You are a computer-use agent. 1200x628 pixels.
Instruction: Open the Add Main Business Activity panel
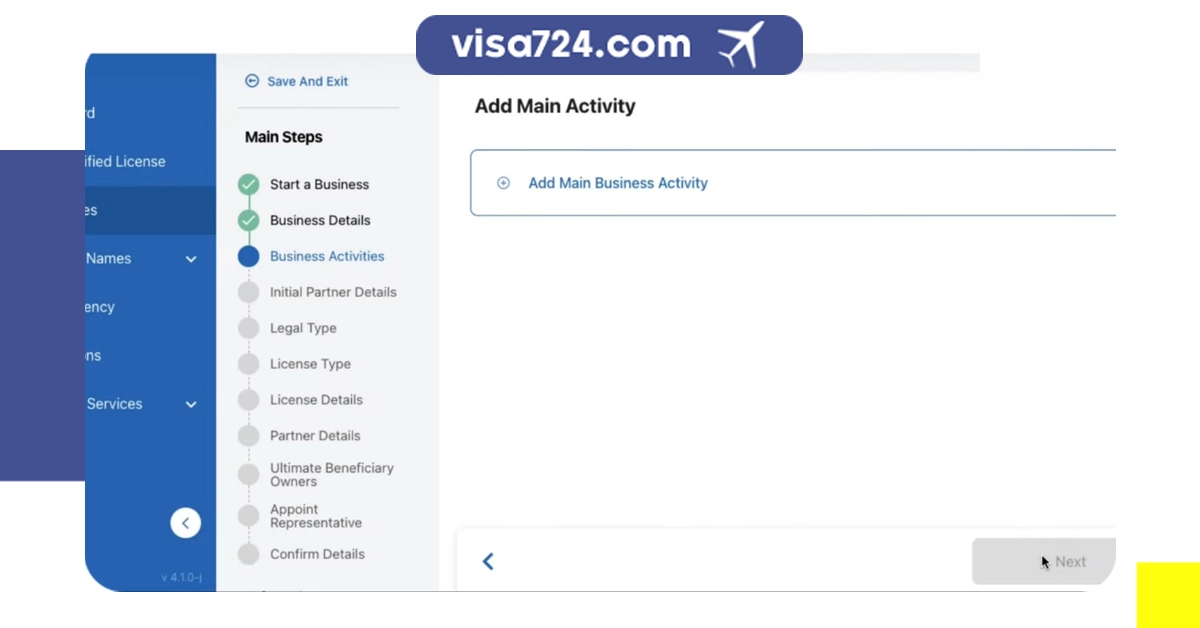click(618, 183)
